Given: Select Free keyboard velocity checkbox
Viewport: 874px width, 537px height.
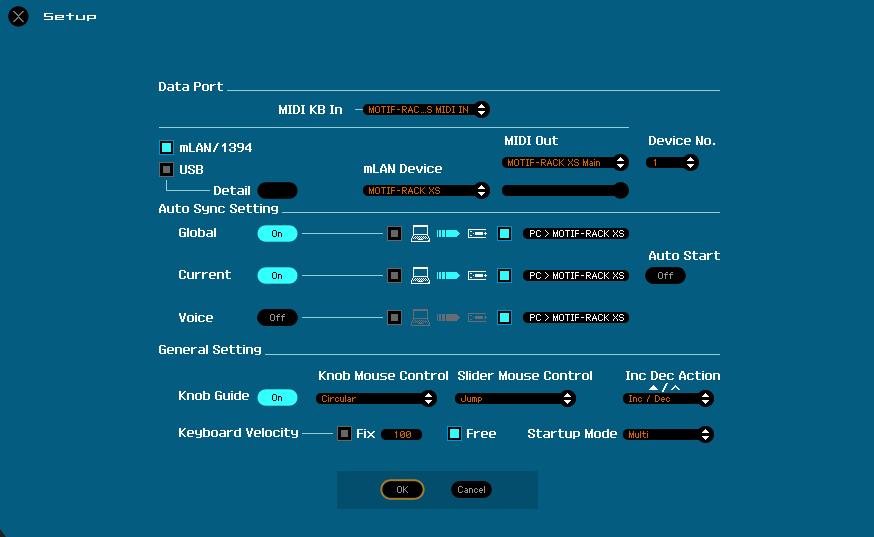Looking at the screenshot, I should 454,433.
